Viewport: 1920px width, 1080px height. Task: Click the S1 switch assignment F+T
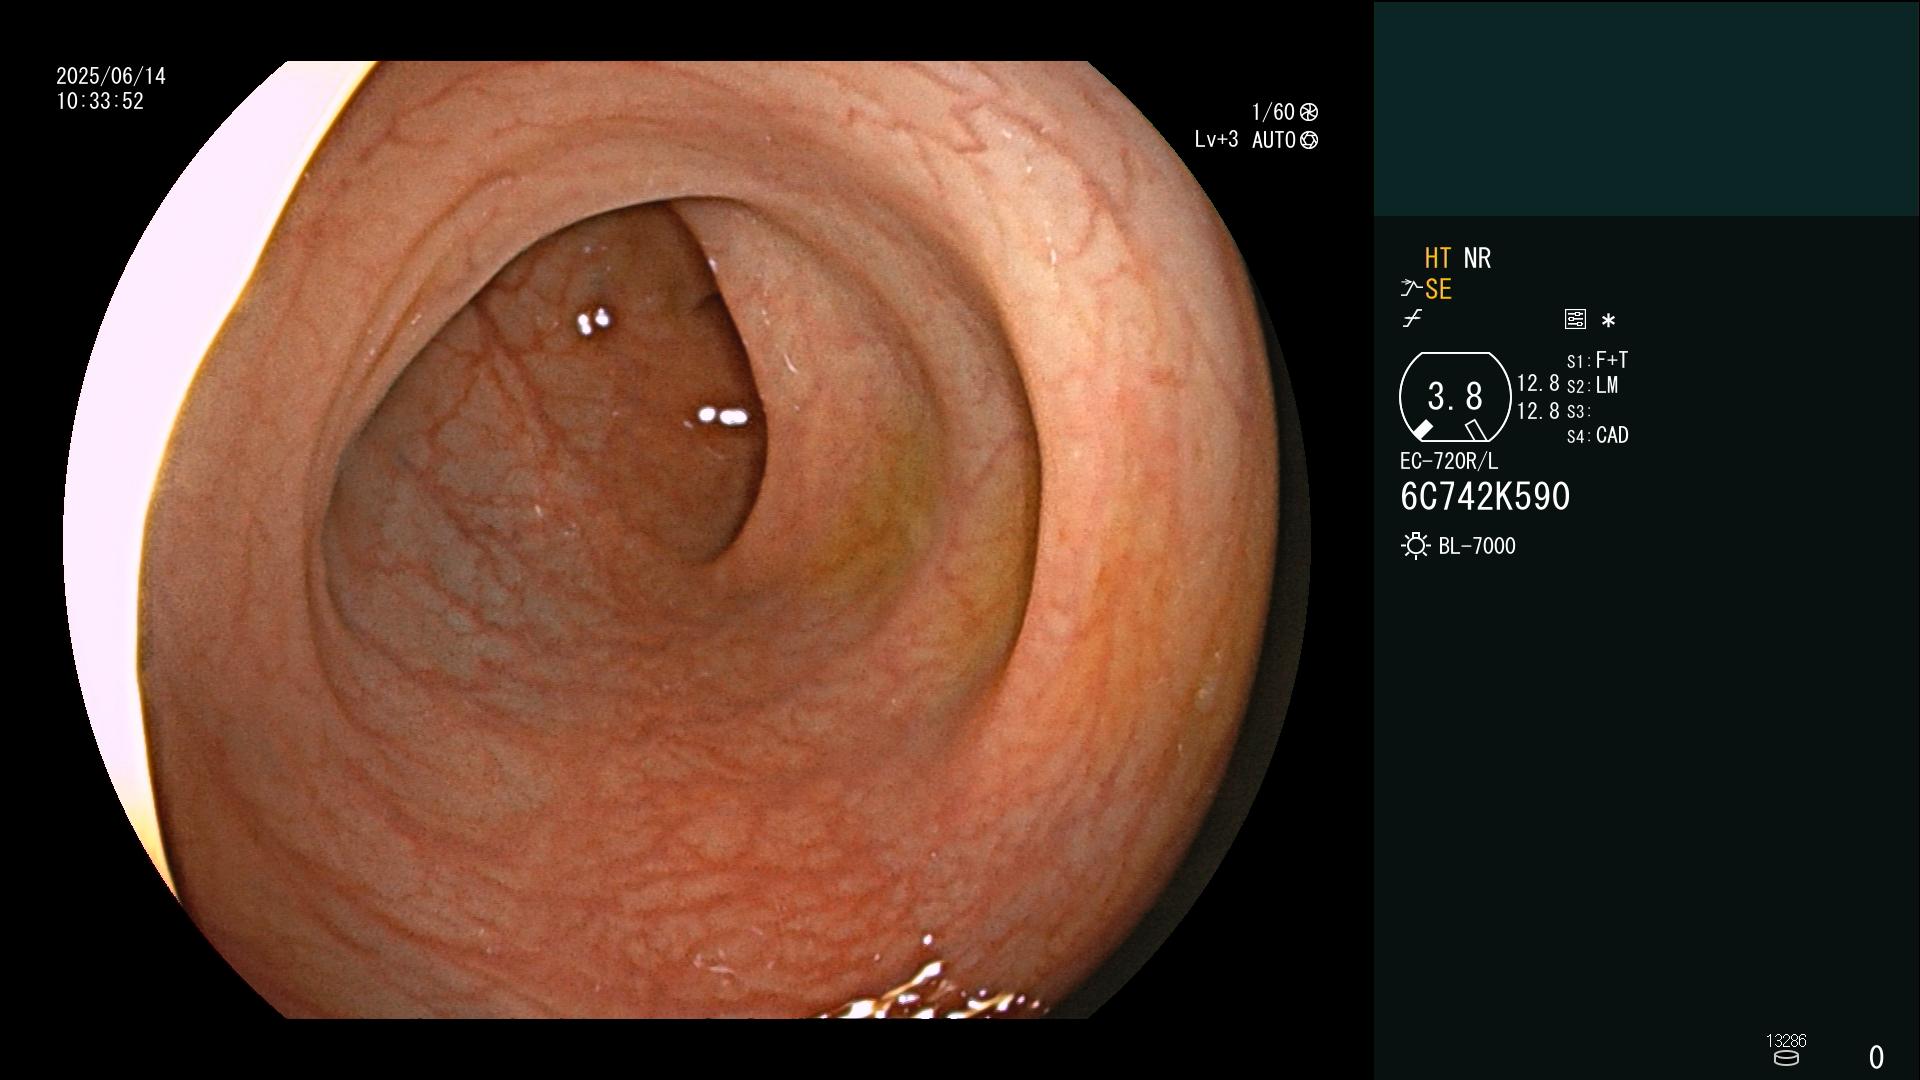[x=1598, y=360]
